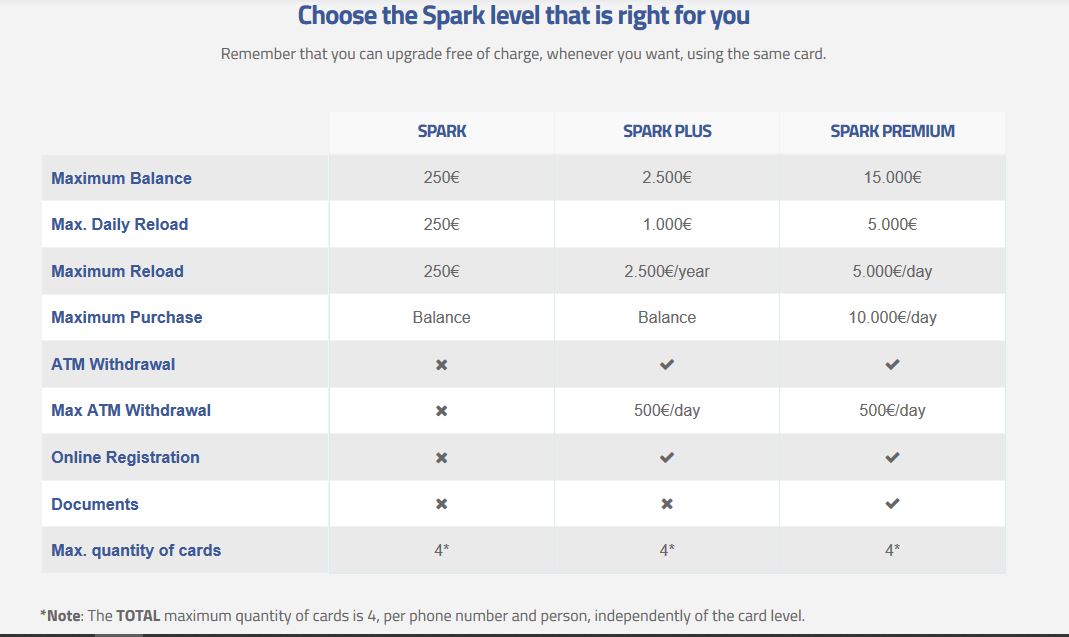Click the Maximum Balance row label
This screenshot has height=637, width=1069.
coord(121,178)
